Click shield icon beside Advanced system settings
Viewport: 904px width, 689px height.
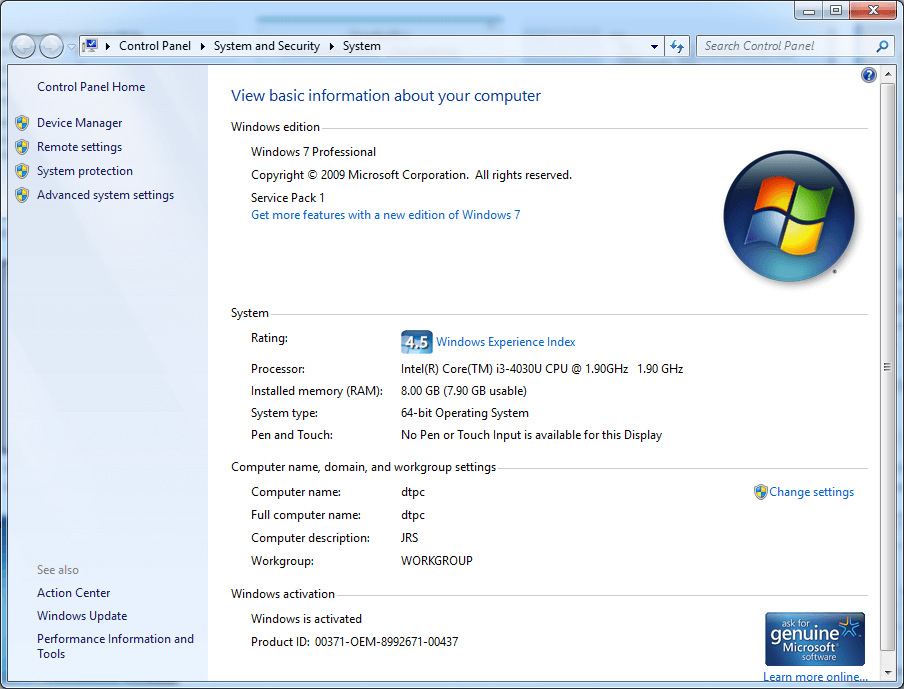22,195
